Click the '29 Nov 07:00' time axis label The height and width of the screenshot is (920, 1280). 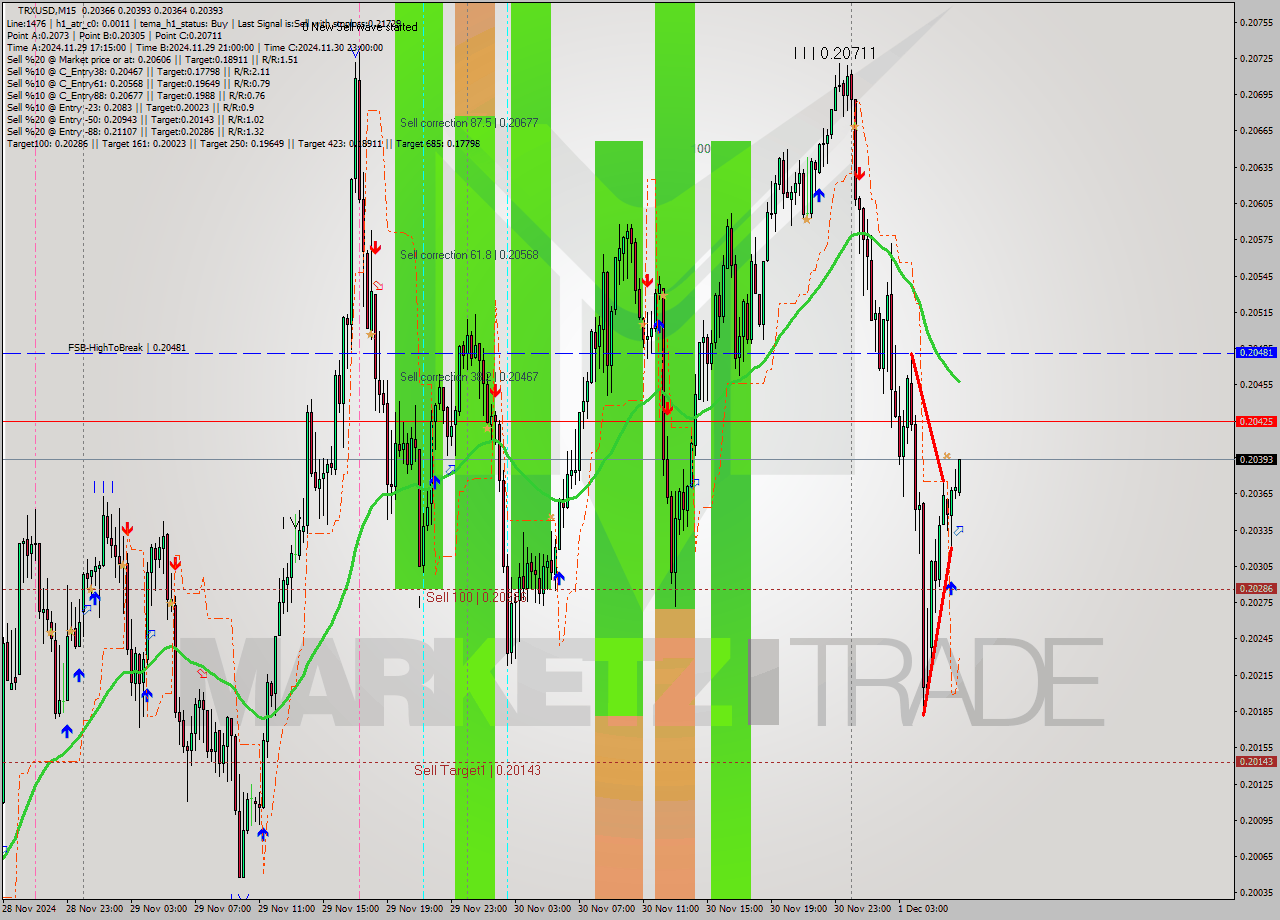(x=222, y=908)
